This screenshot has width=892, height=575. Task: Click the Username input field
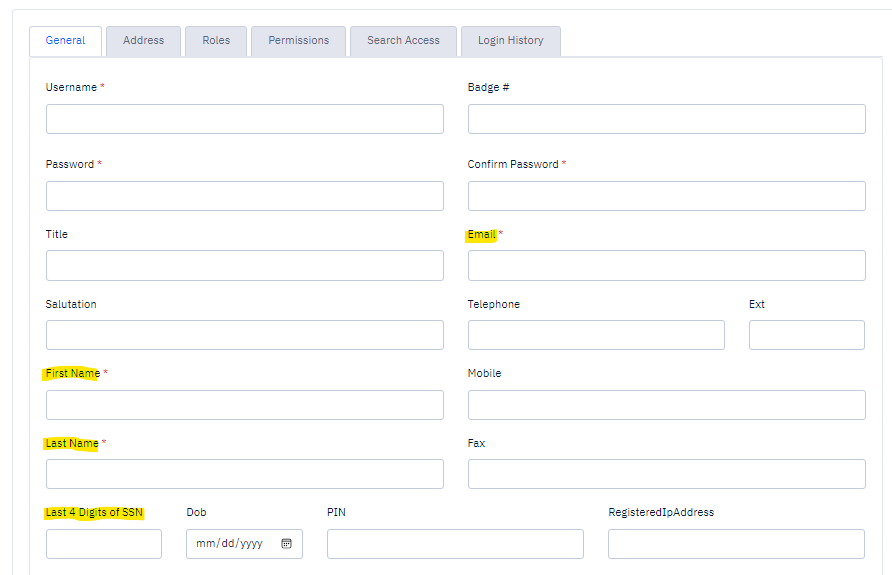tap(244, 119)
